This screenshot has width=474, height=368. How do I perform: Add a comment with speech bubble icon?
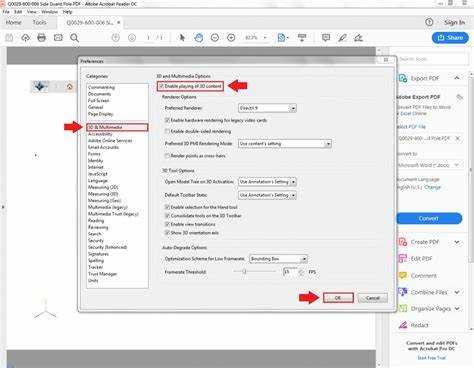click(326, 38)
